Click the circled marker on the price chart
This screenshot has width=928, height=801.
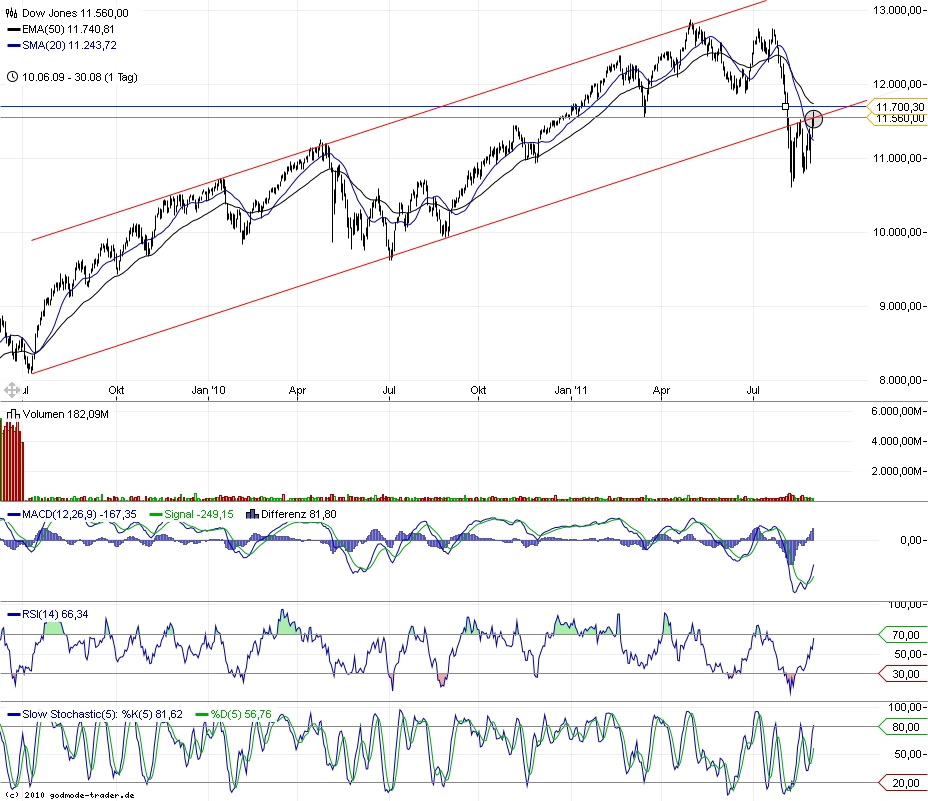[813, 118]
